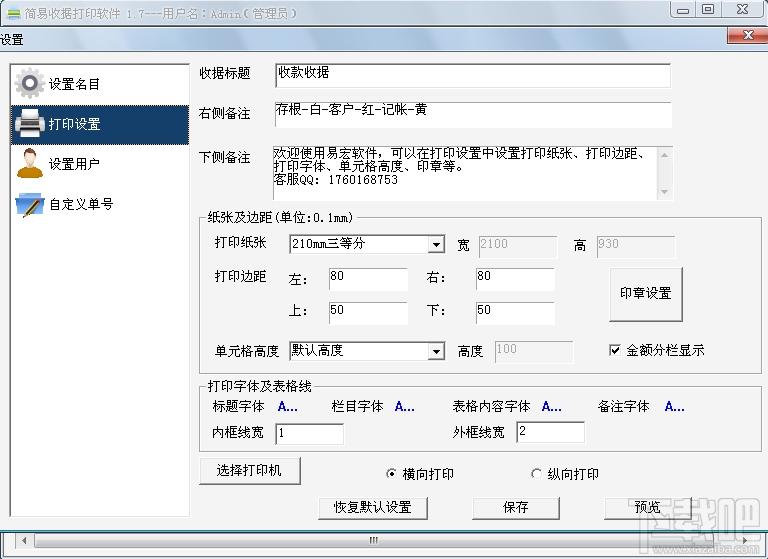The image size is (768, 559).
Task: Click the 保存 button
Action: (x=516, y=508)
